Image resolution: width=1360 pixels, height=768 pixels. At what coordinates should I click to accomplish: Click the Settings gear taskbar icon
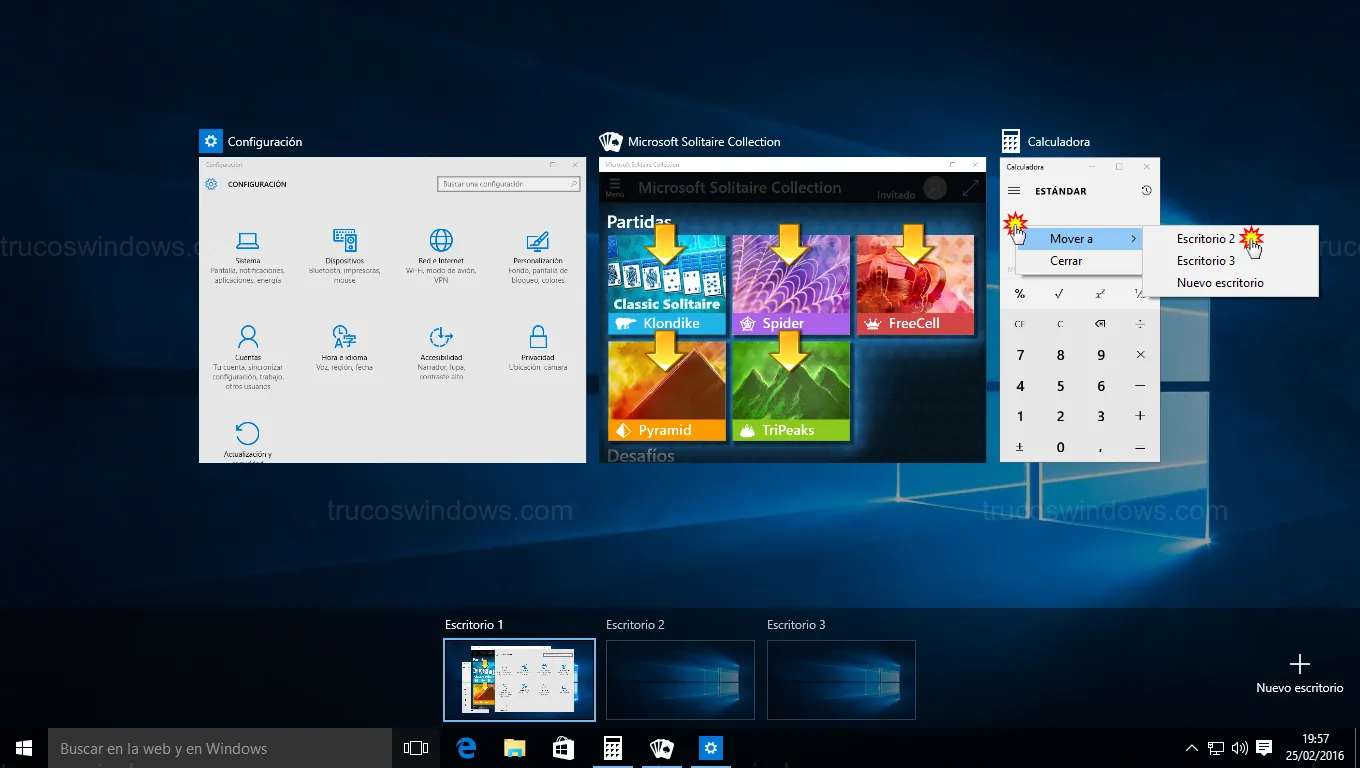click(x=710, y=748)
